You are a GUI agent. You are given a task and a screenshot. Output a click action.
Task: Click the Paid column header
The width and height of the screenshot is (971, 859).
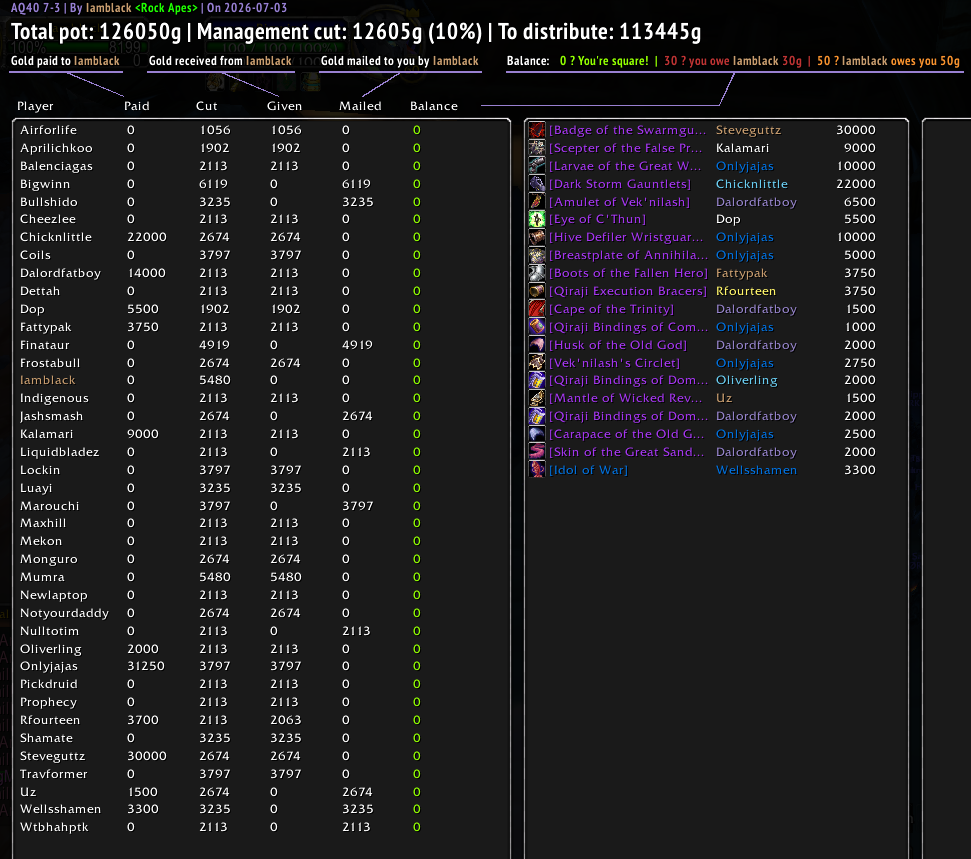[x=137, y=106]
